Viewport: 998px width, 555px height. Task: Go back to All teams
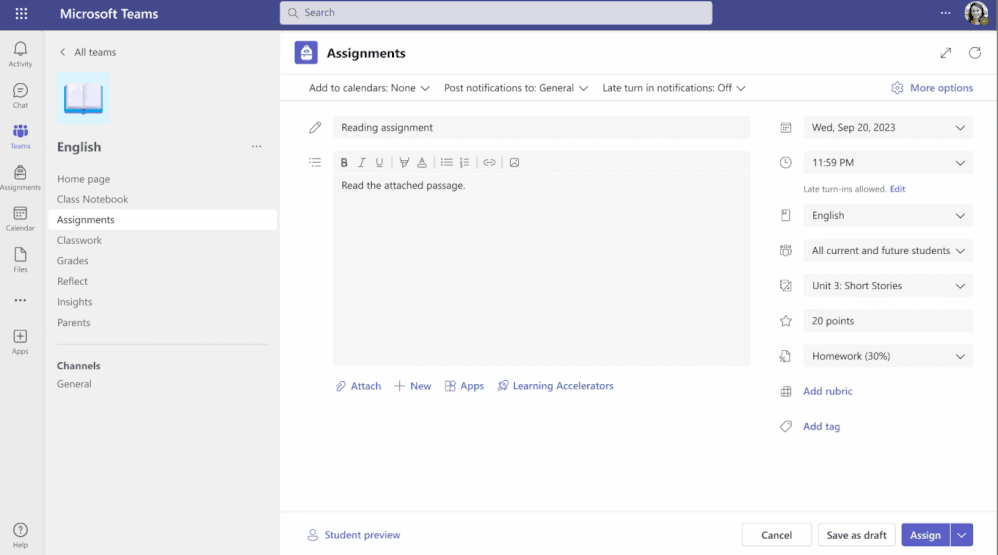tap(88, 52)
